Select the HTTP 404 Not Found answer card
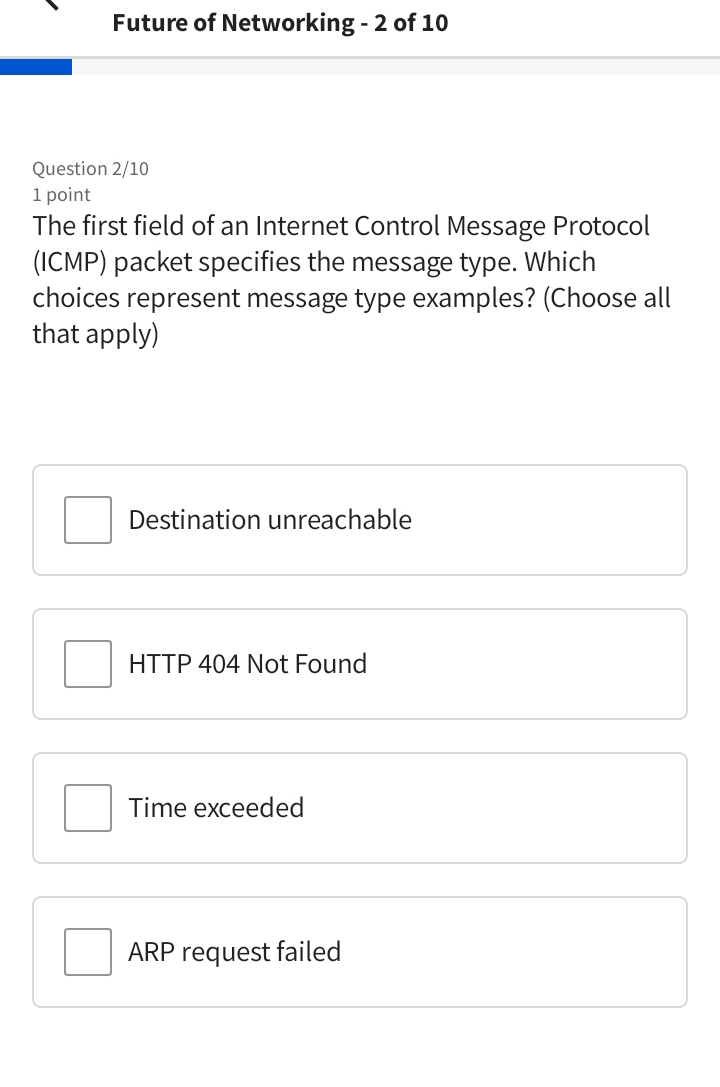The image size is (720, 1087). click(x=360, y=663)
